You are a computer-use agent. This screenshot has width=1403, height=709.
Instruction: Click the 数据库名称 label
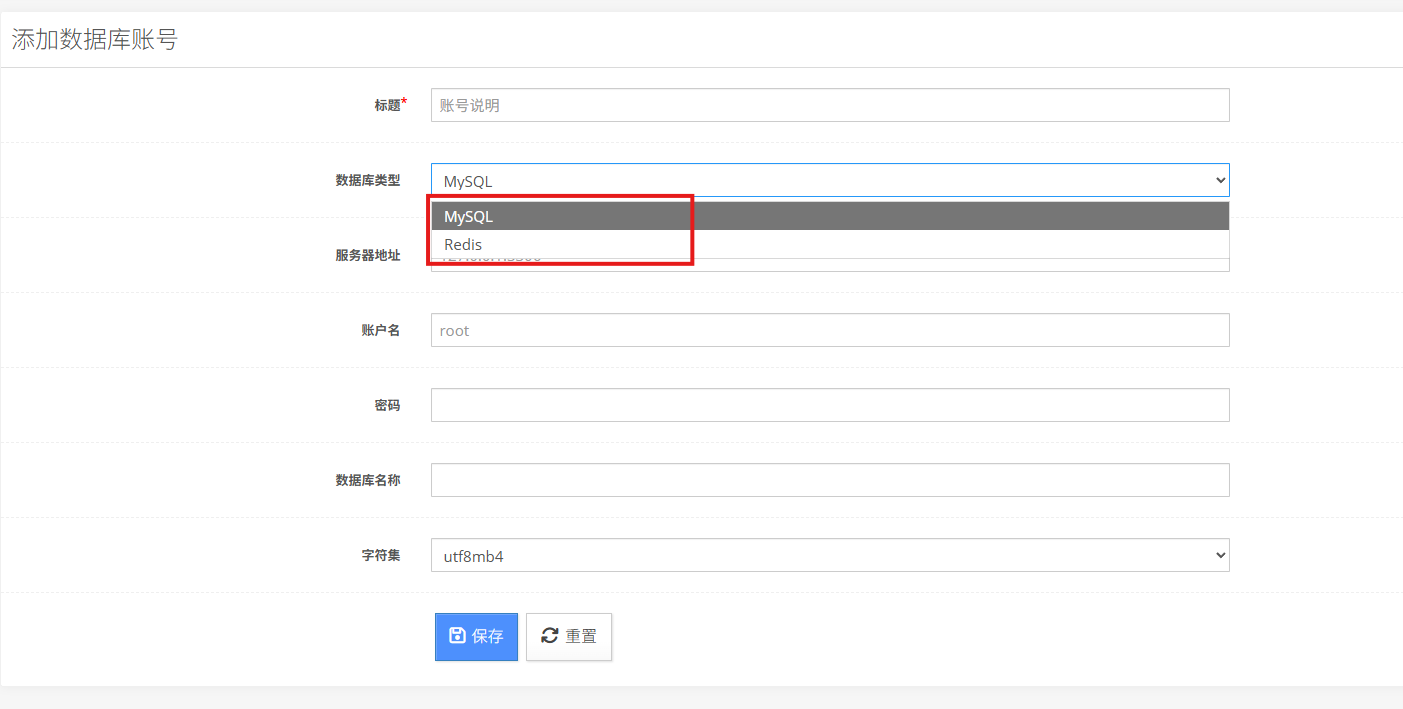point(367,480)
